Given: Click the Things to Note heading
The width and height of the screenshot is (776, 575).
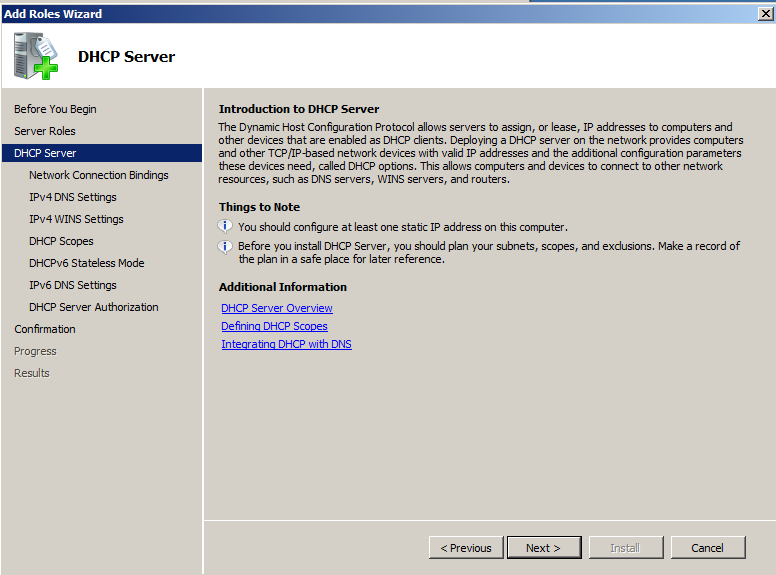Looking at the screenshot, I should pos(259,207).
